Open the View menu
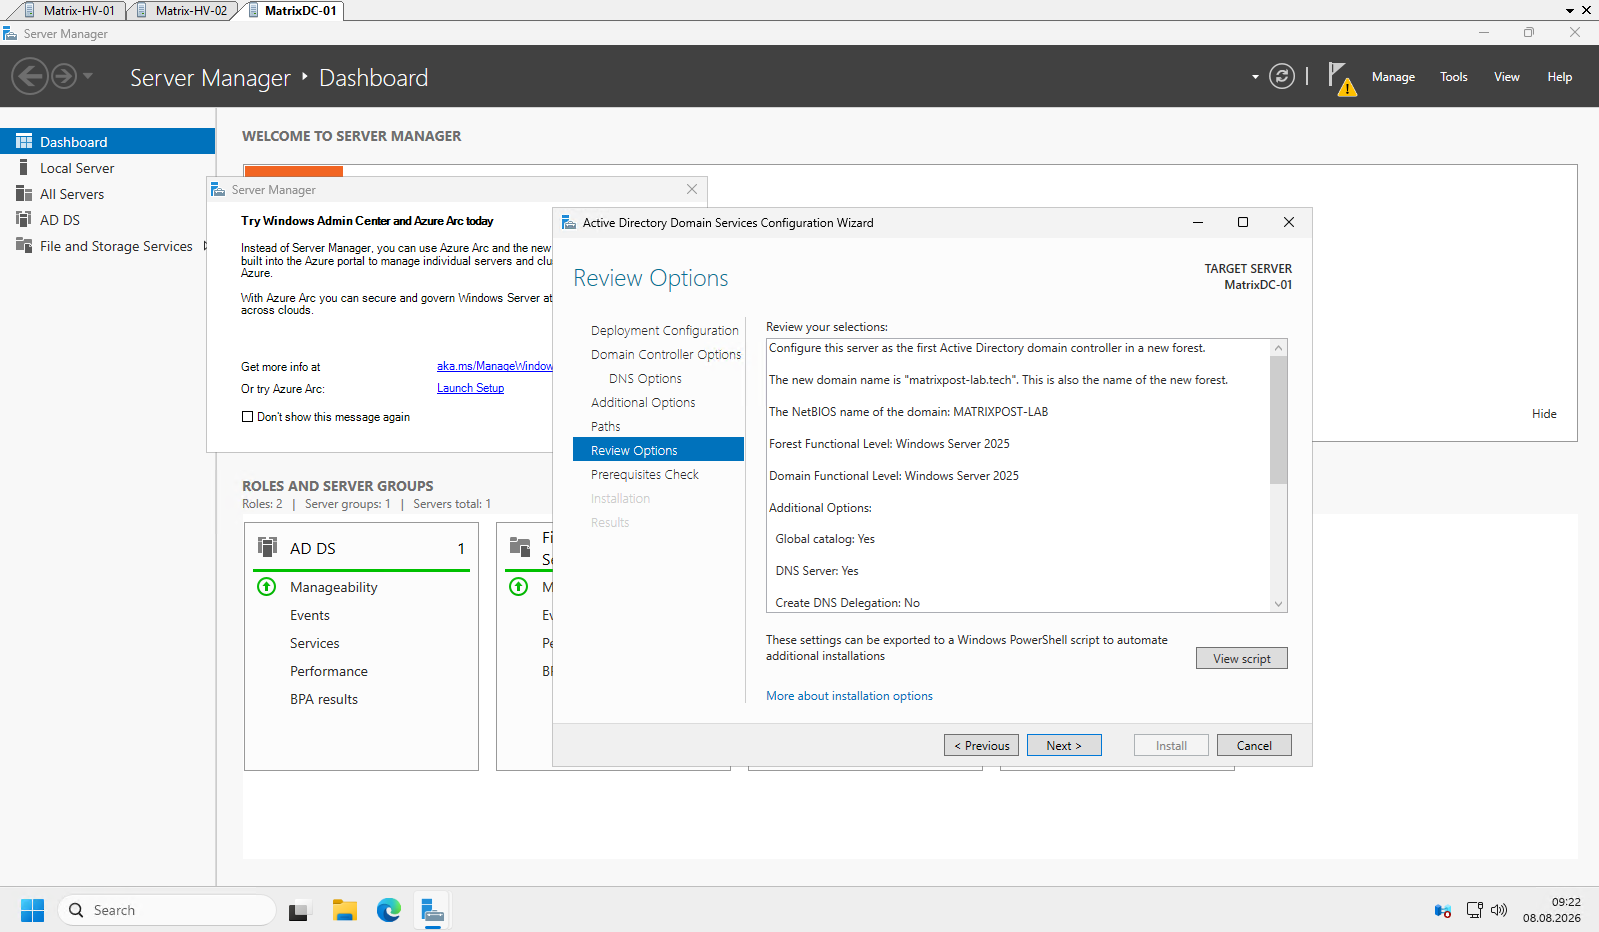This screenshot has height=932, width=1599. coord(1506,77)
